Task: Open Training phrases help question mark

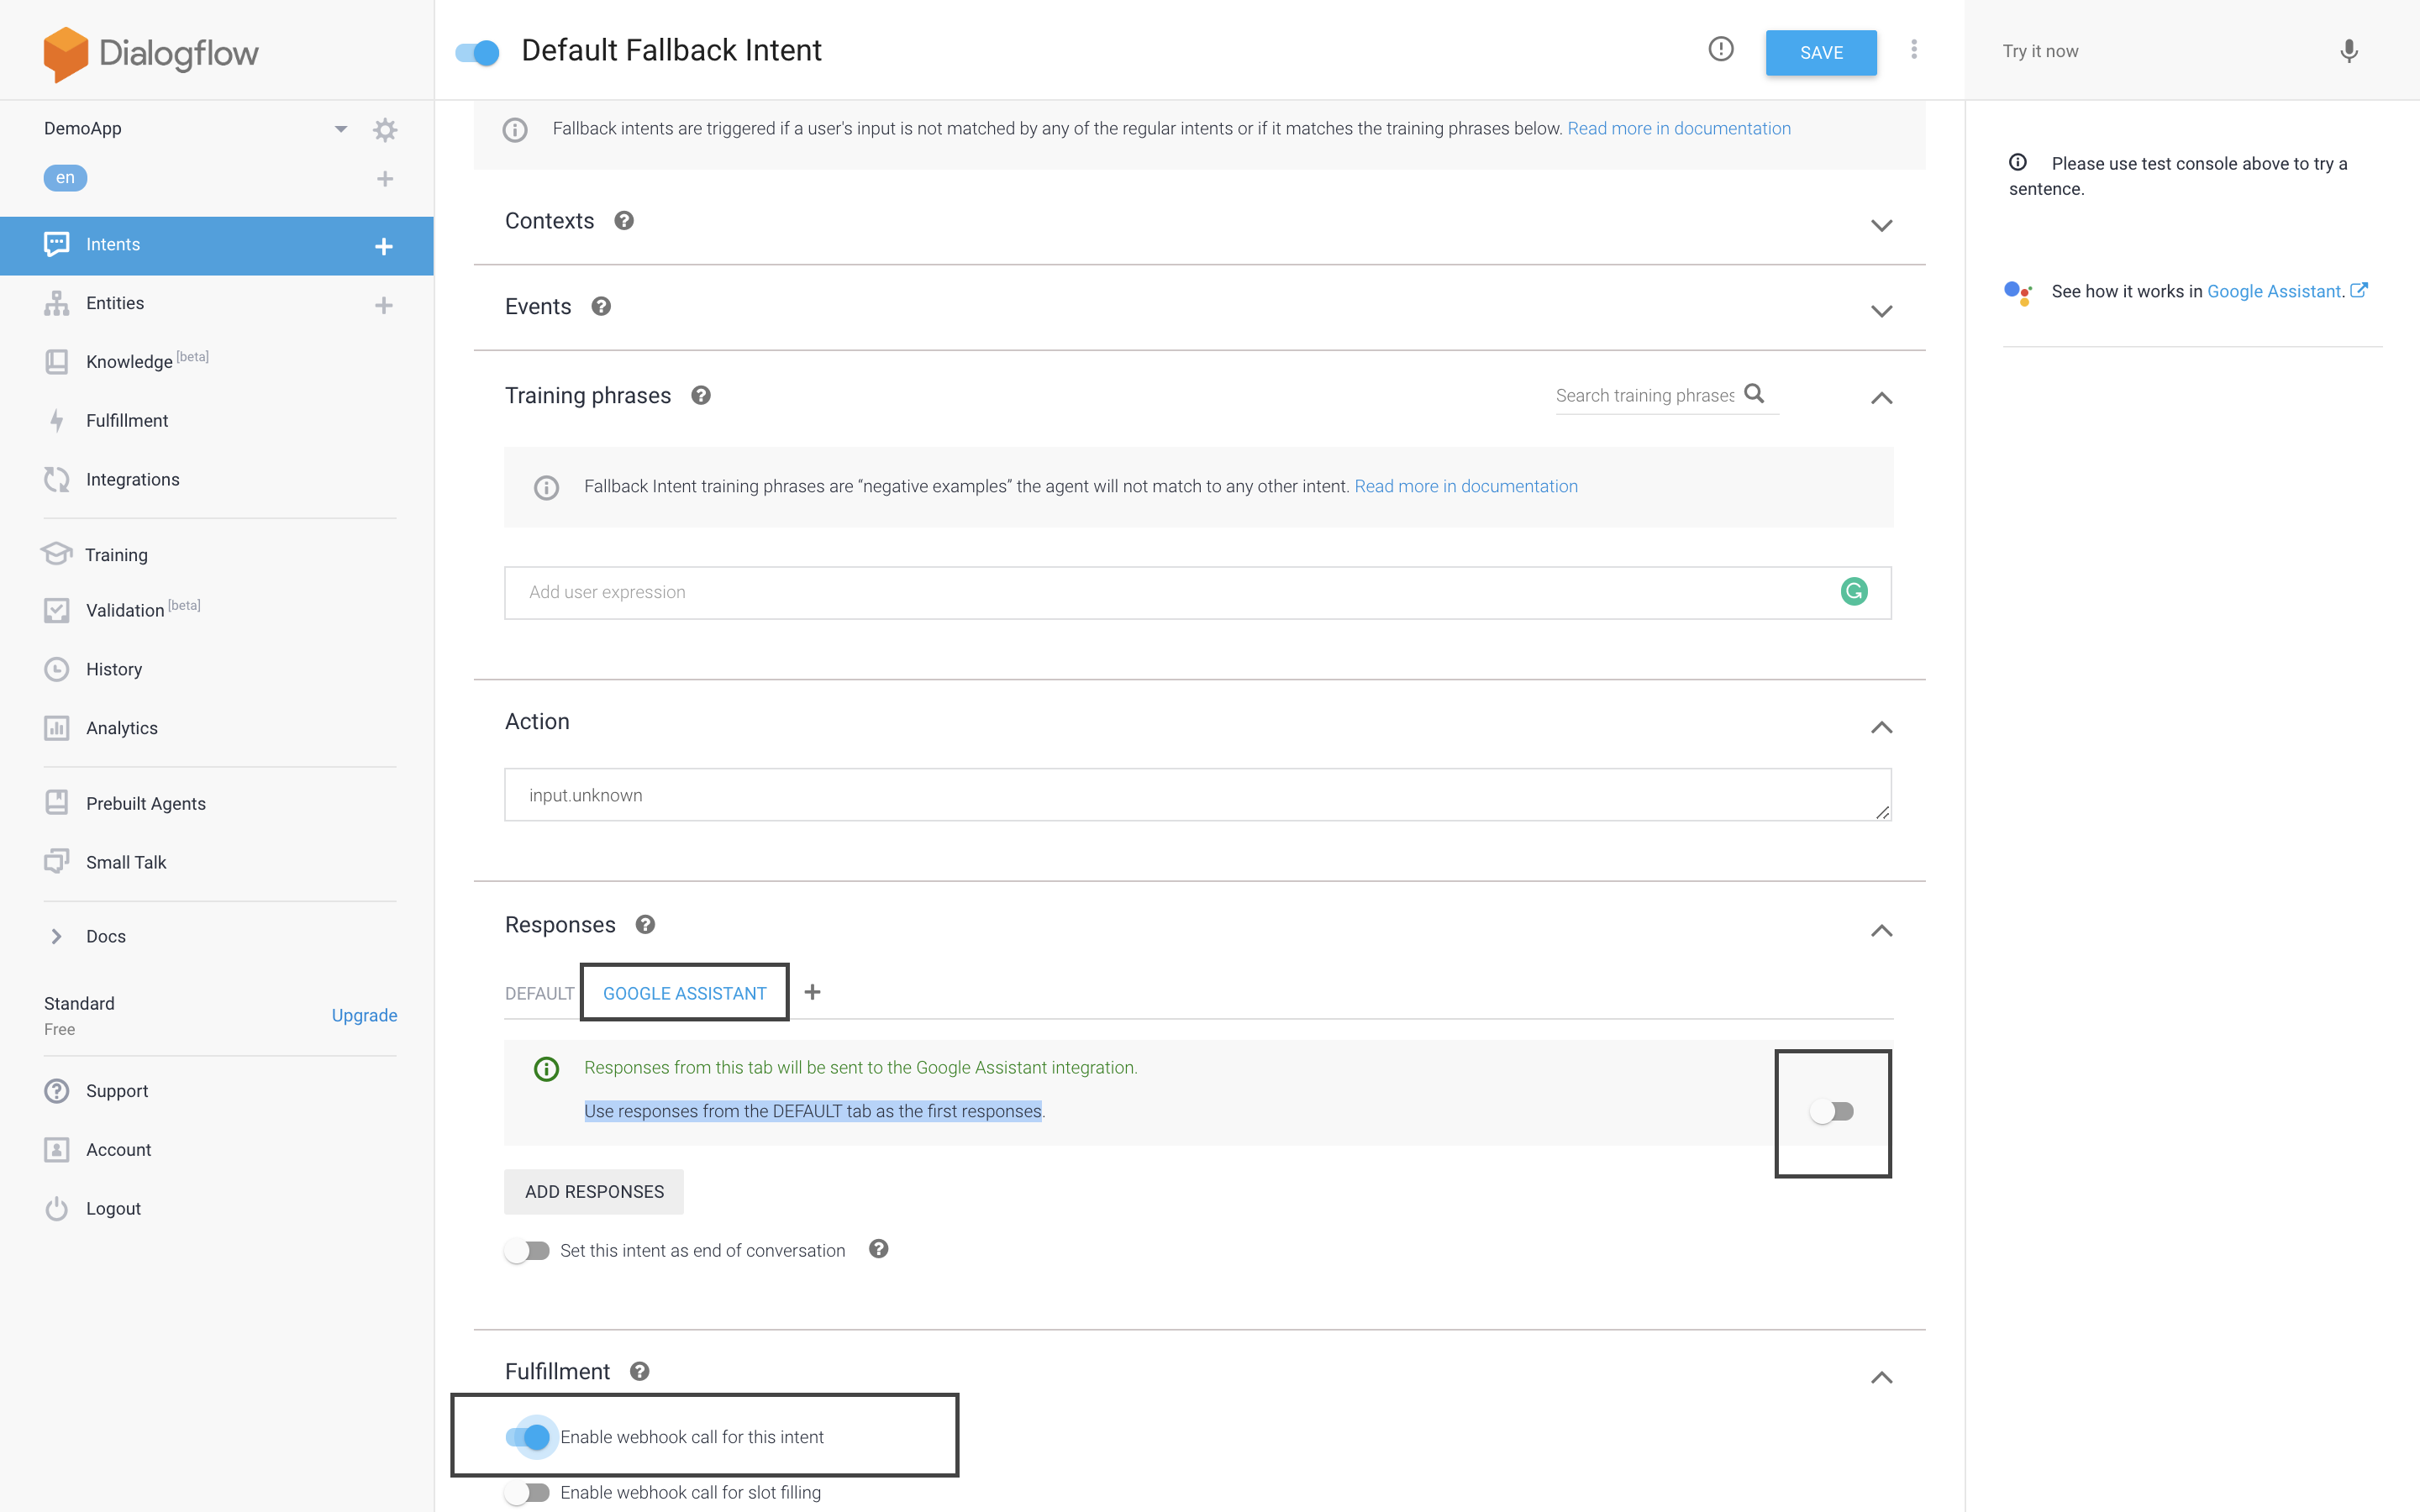Action: click(x=701, y=396)
